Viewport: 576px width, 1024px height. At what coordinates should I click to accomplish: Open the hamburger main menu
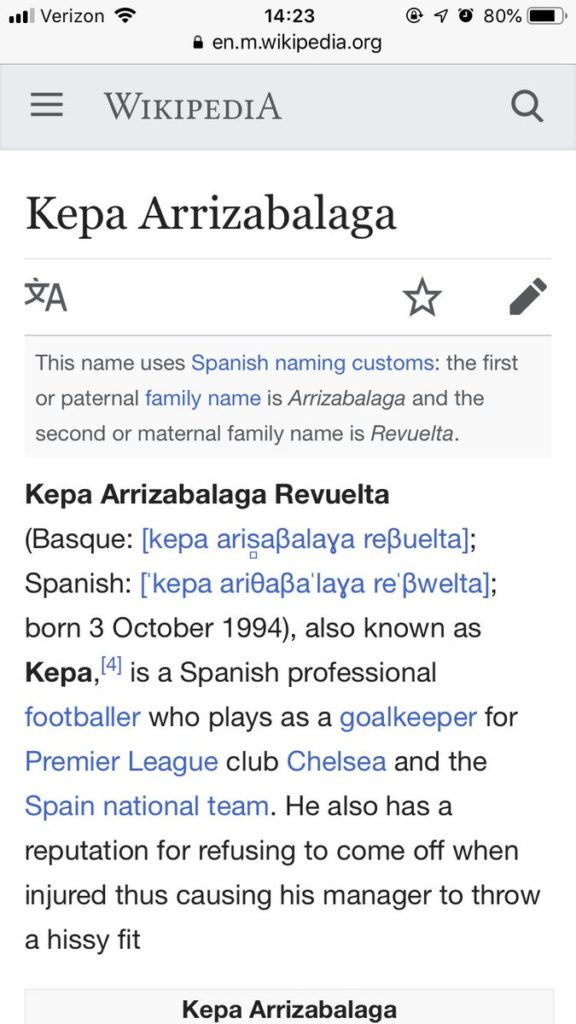pyautogui.click(x=46, y=106)
